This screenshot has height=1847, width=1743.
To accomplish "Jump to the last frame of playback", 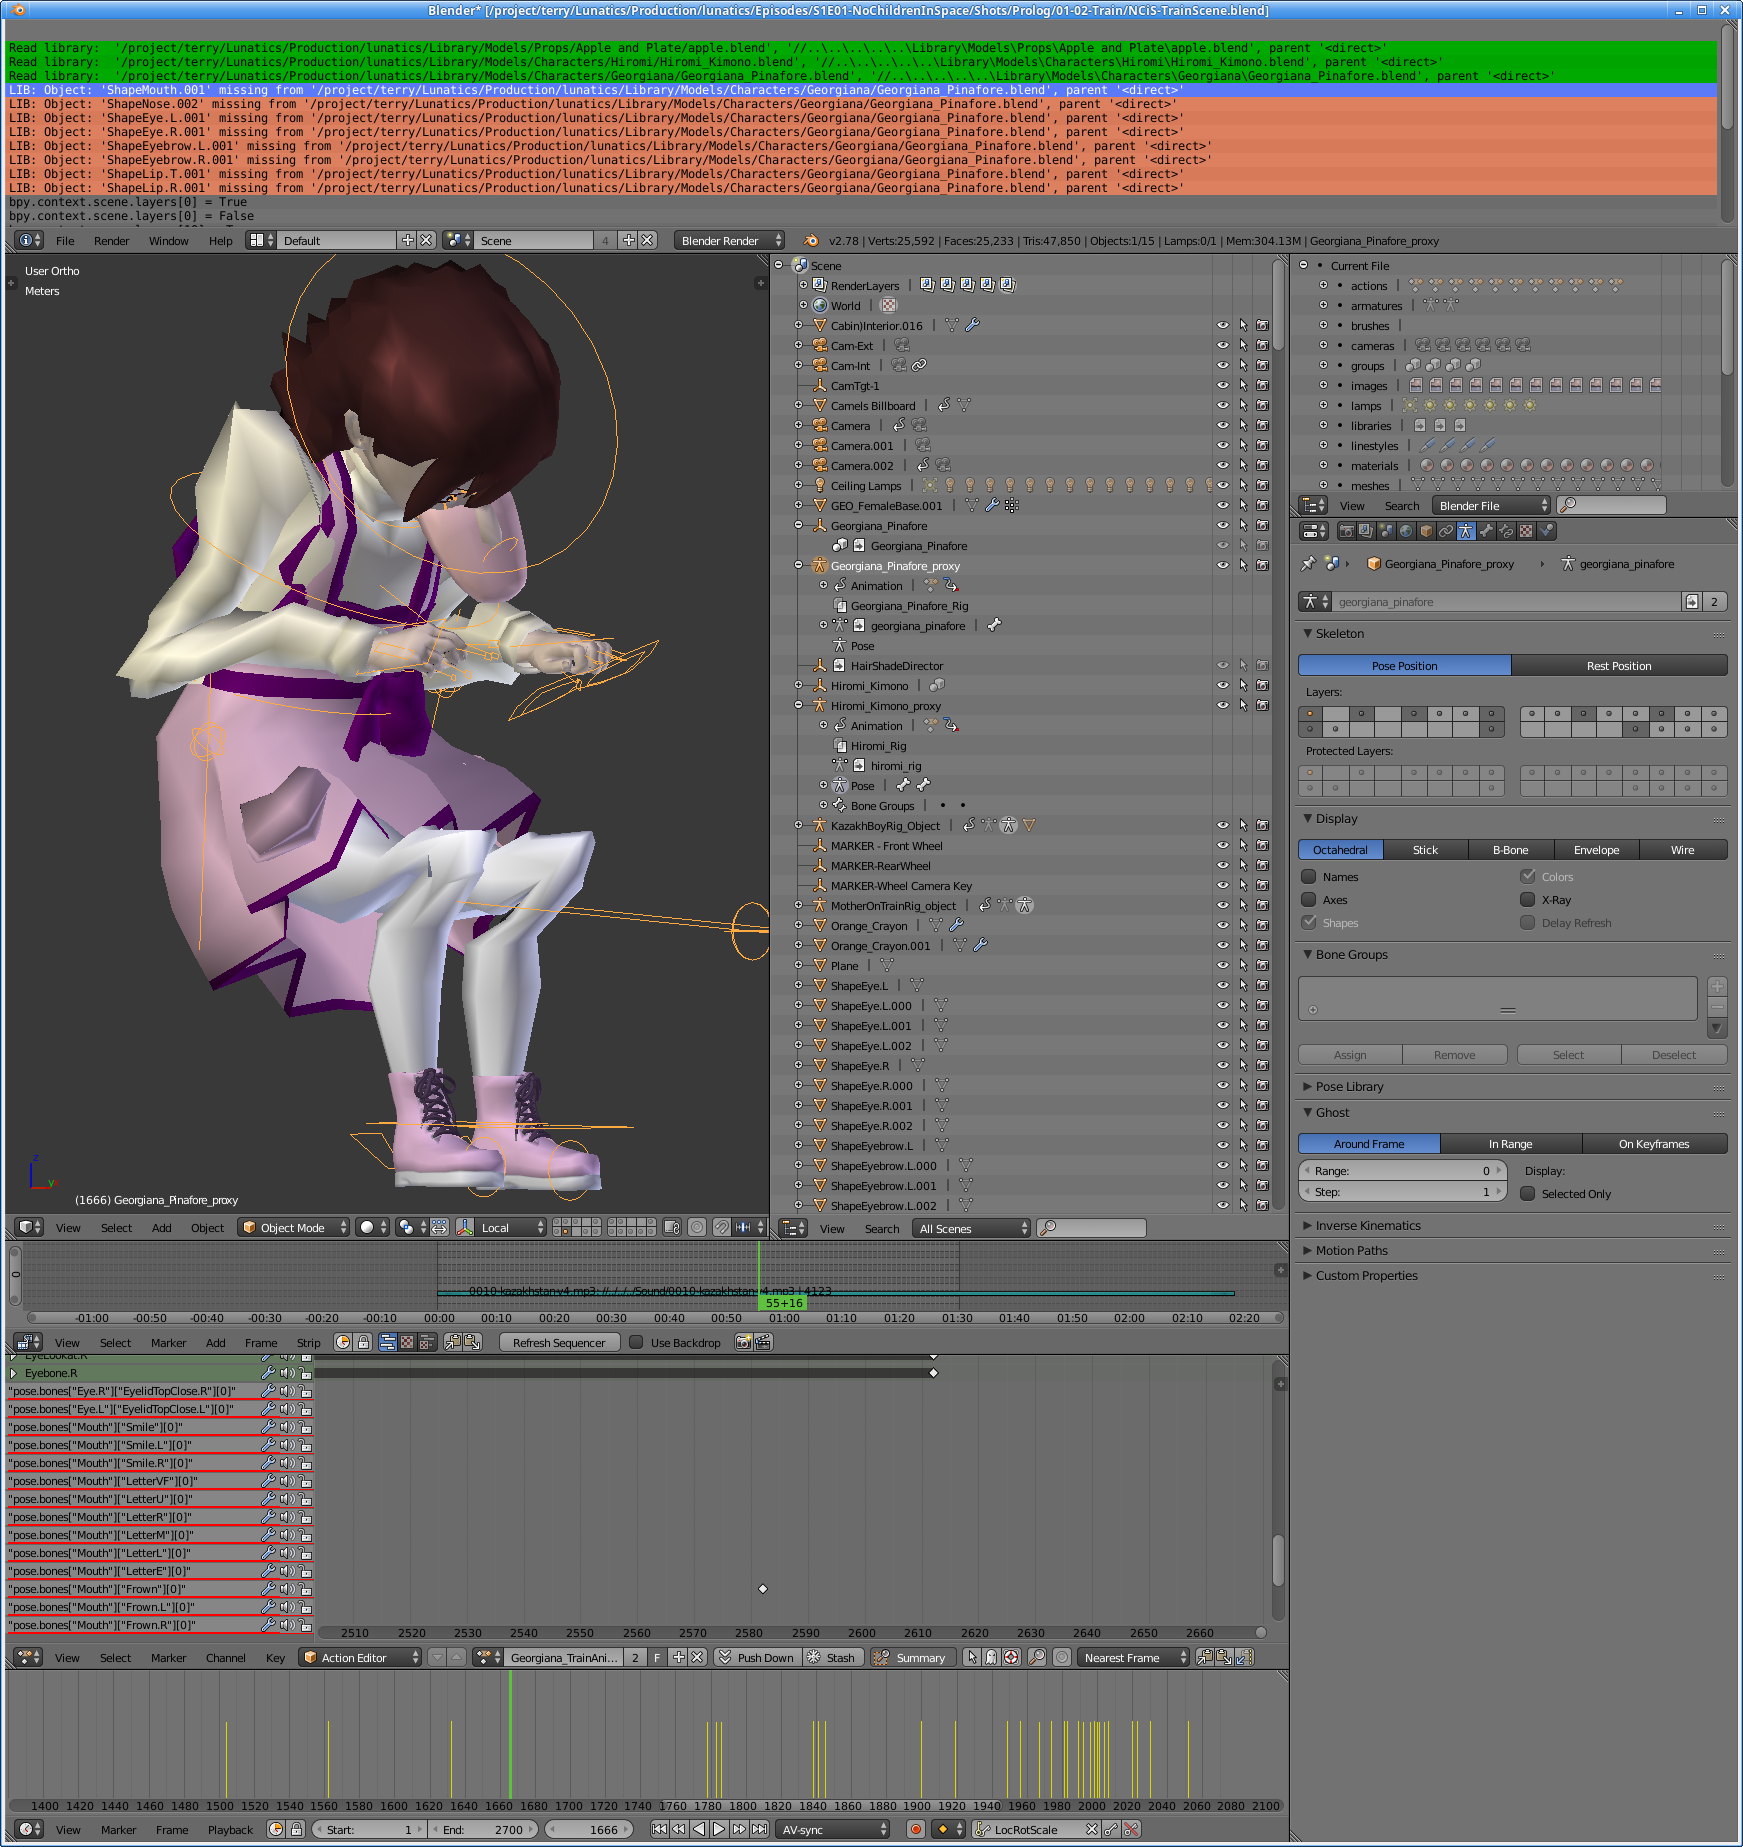I will point(760,1829).
